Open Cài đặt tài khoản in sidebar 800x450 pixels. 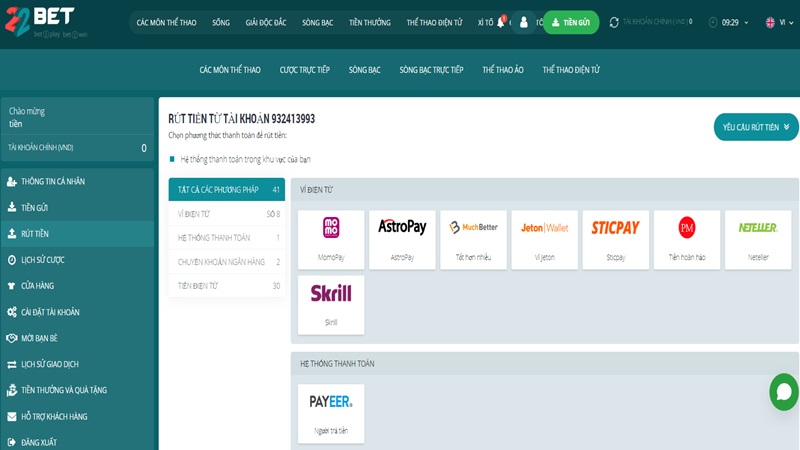click(x=77, y=312)
